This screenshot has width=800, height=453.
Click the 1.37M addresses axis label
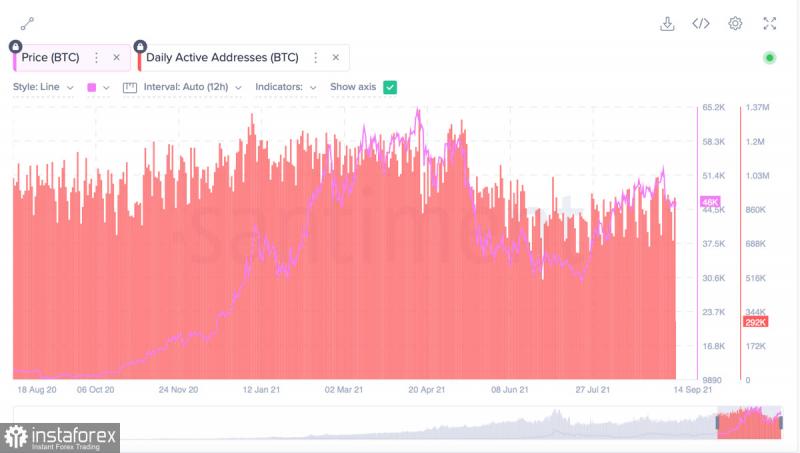(757, 108)
